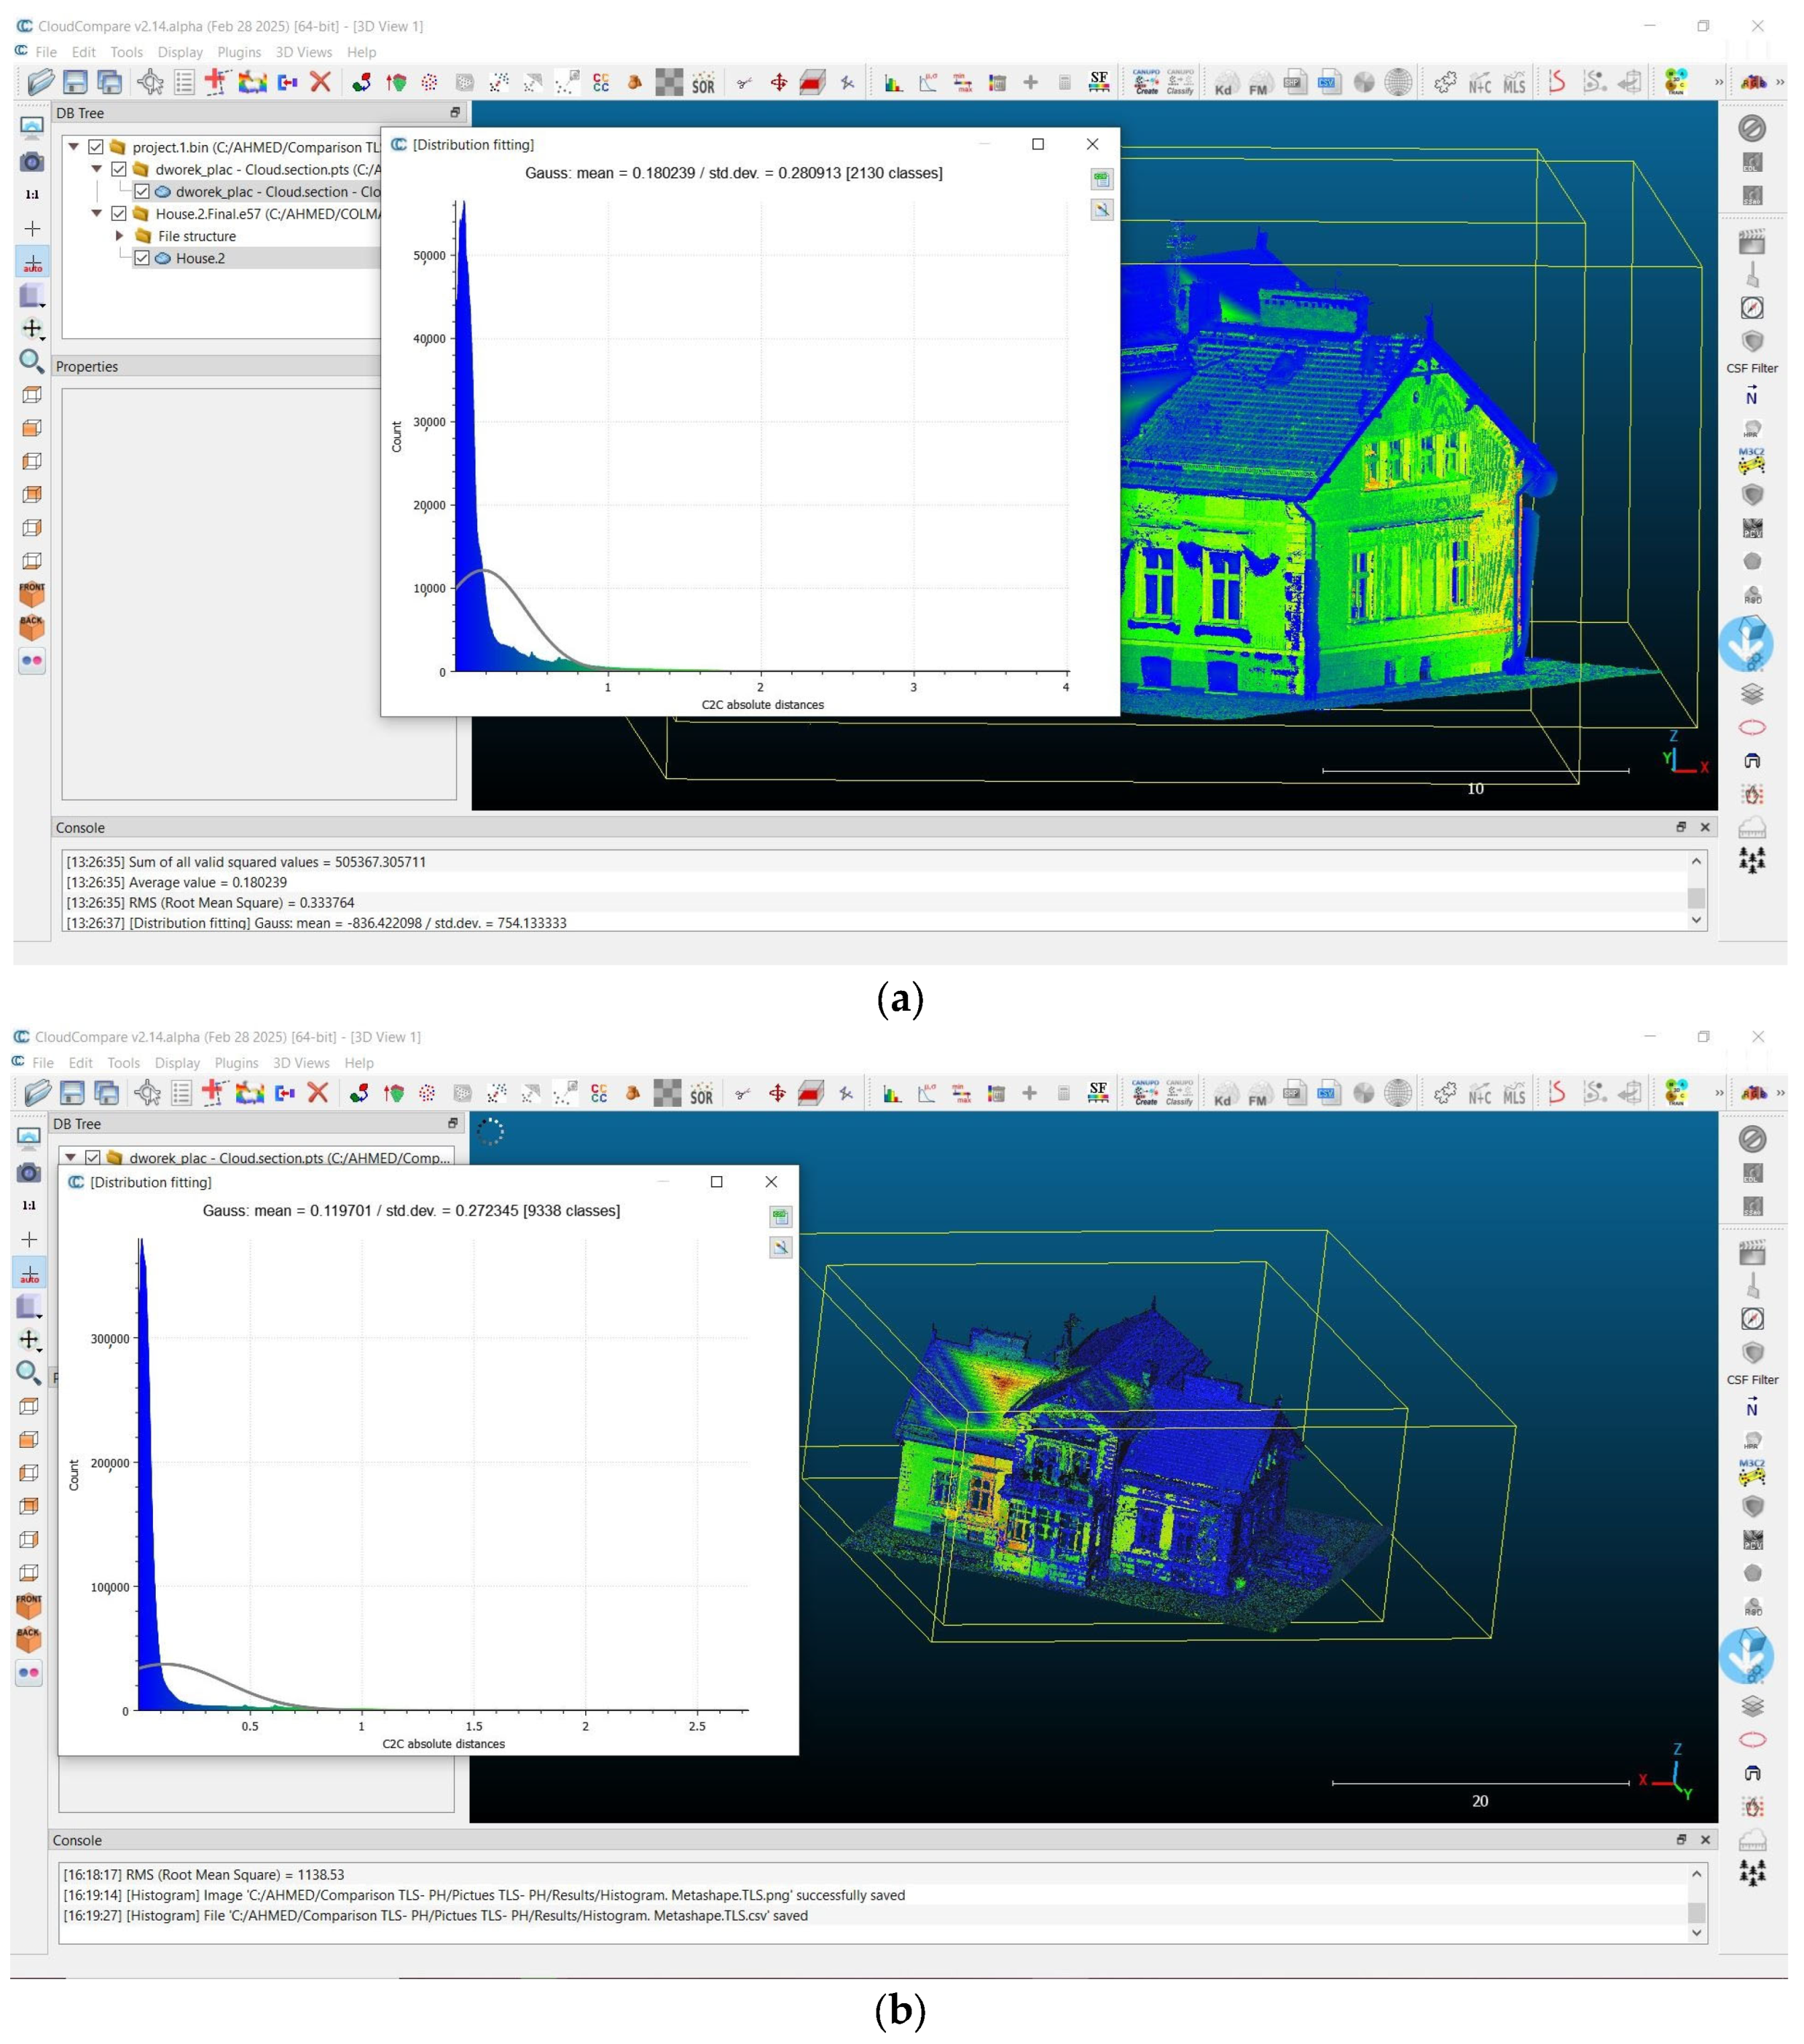
Task: Click the Cross Section tool icon in screenshot (b)
Action: (x=810, y=1094)
